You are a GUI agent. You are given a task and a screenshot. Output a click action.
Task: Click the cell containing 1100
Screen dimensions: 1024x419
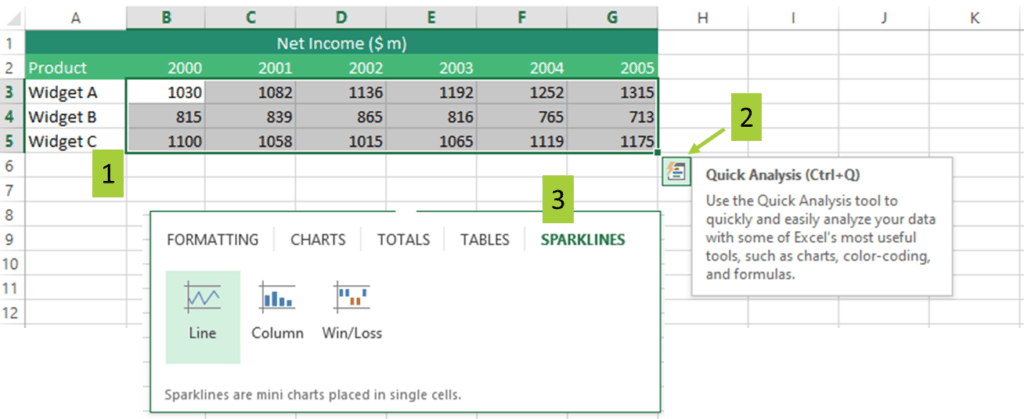167,141
